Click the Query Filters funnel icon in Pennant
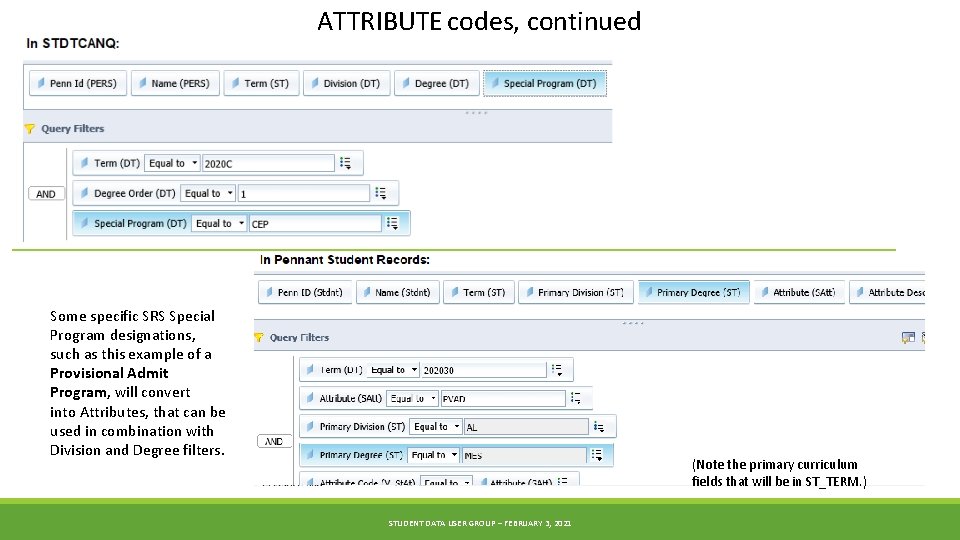960x540 pixels. (258, 337)
